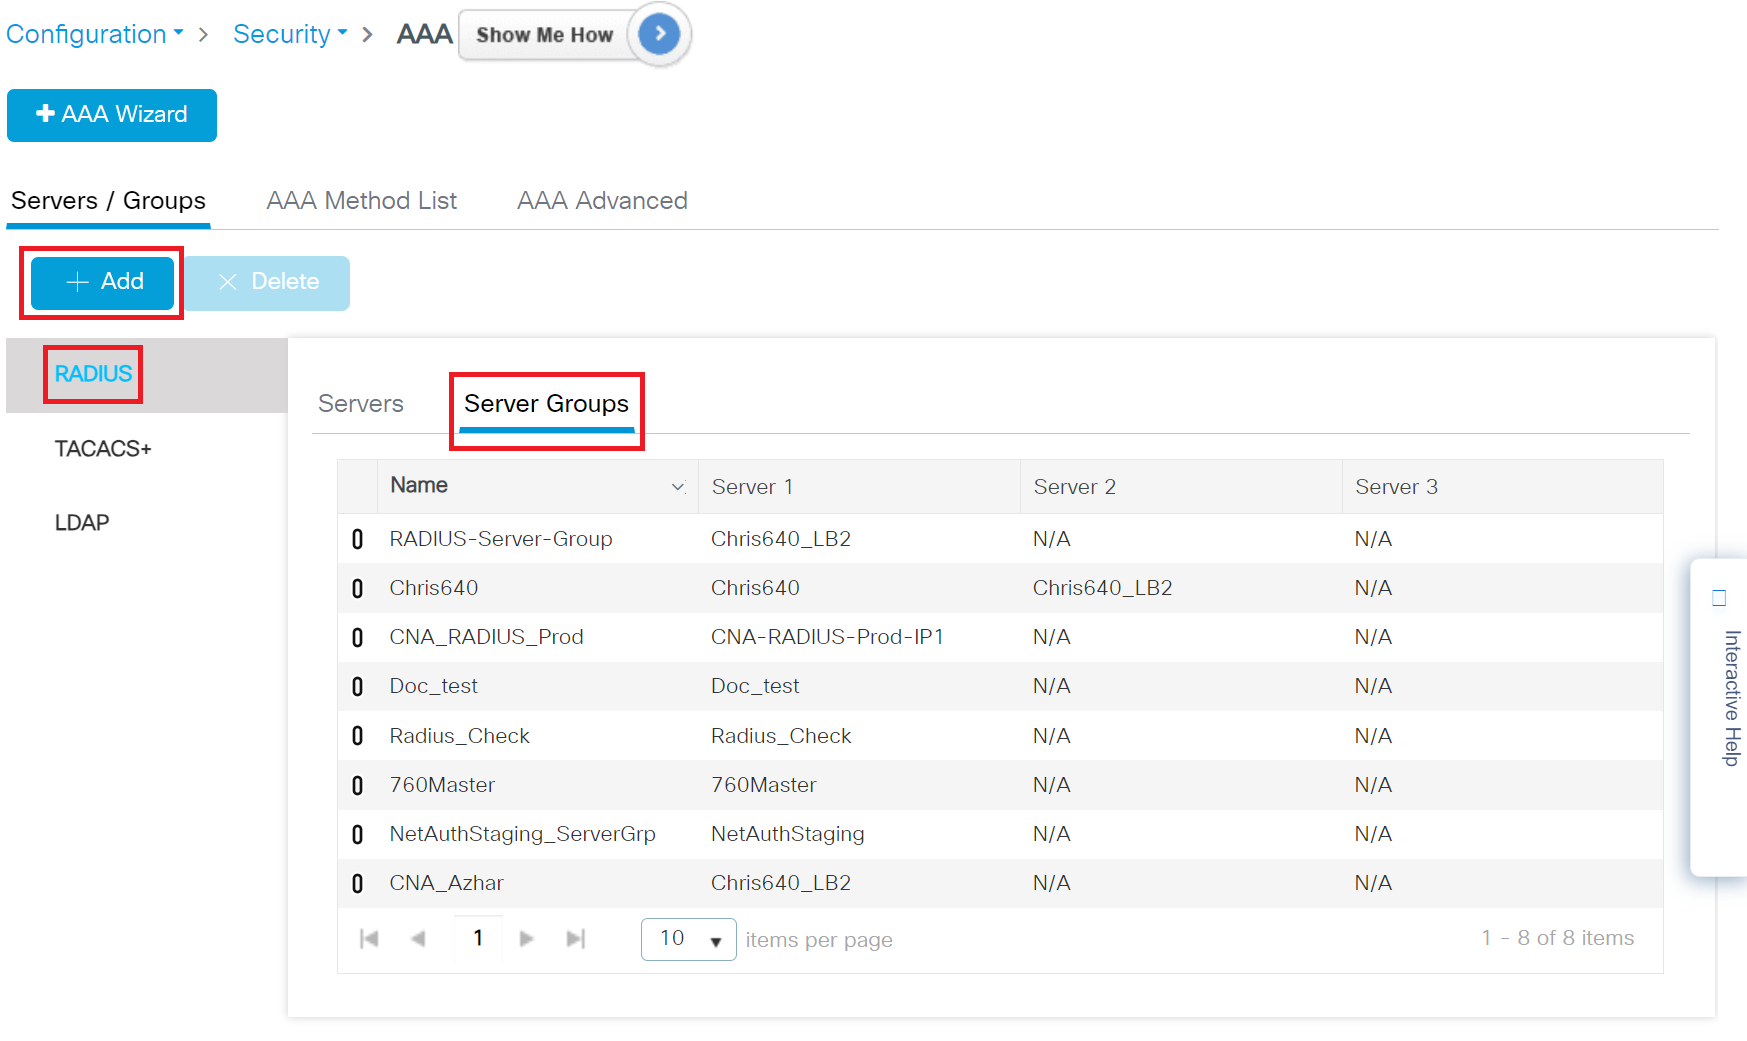Switch to the AAA Method List tab
This screenshot has width=1747, height=1041.
361,201
